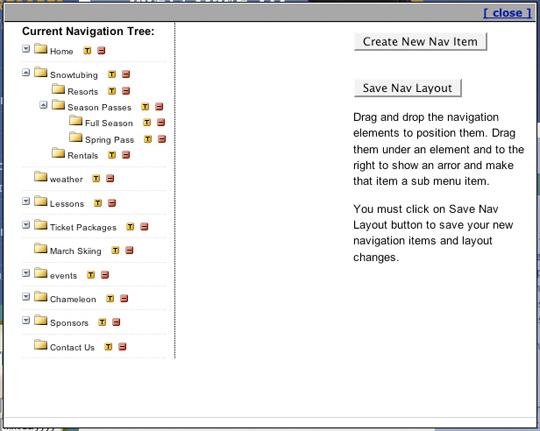
Task: Click Save Nav Layout button
Action: (x=408, y=88)
